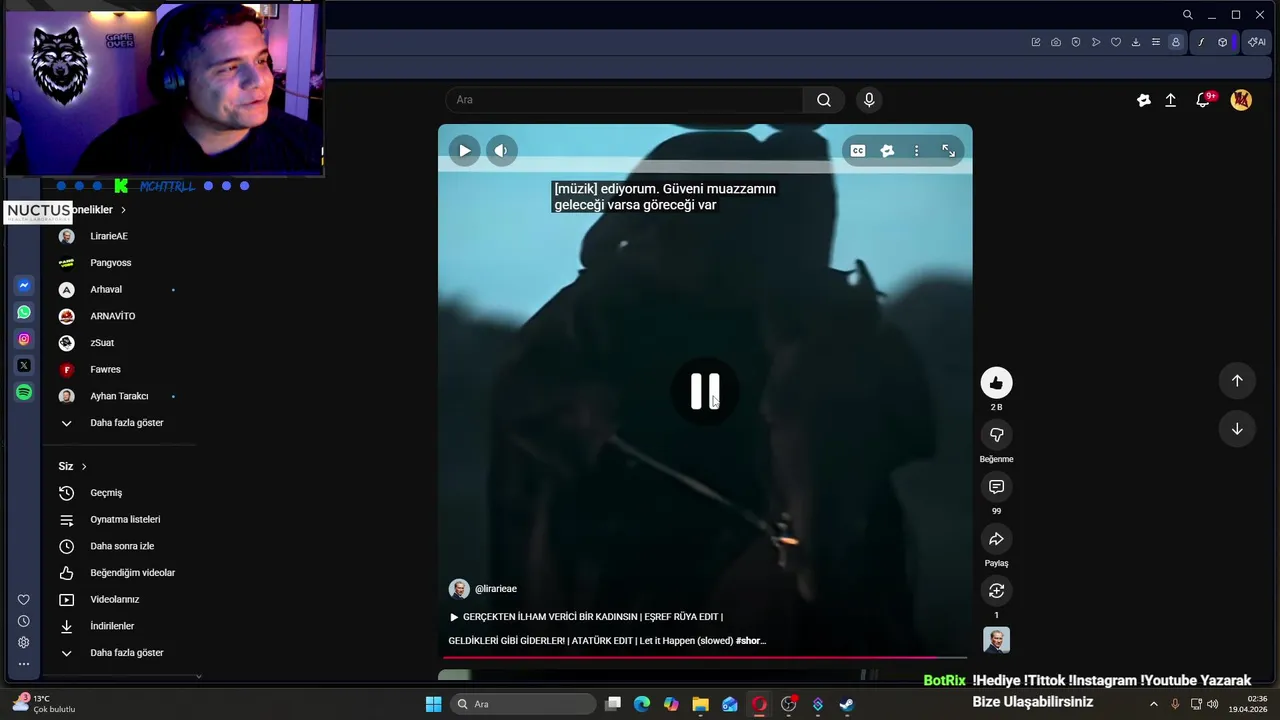Open Instagram in the Opera sidebar
Image resolution: width=1280 pixels, height=720 pixels.
pos(24,339)
